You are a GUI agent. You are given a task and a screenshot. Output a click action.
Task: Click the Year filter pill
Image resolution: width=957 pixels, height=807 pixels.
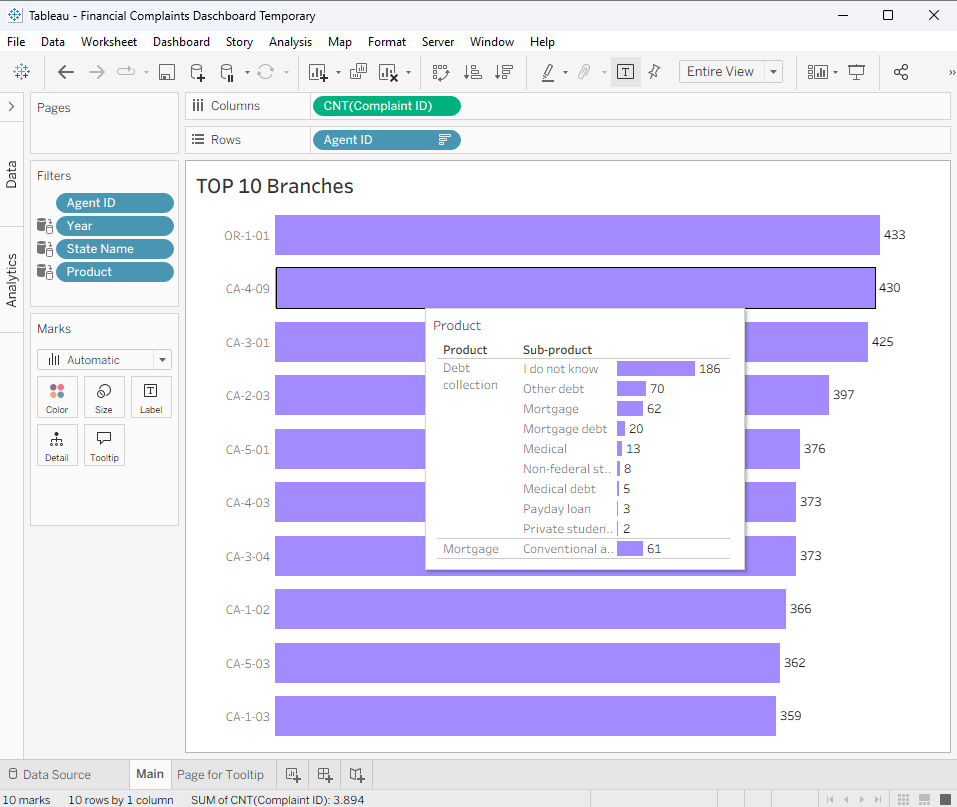tap(115, 226)
